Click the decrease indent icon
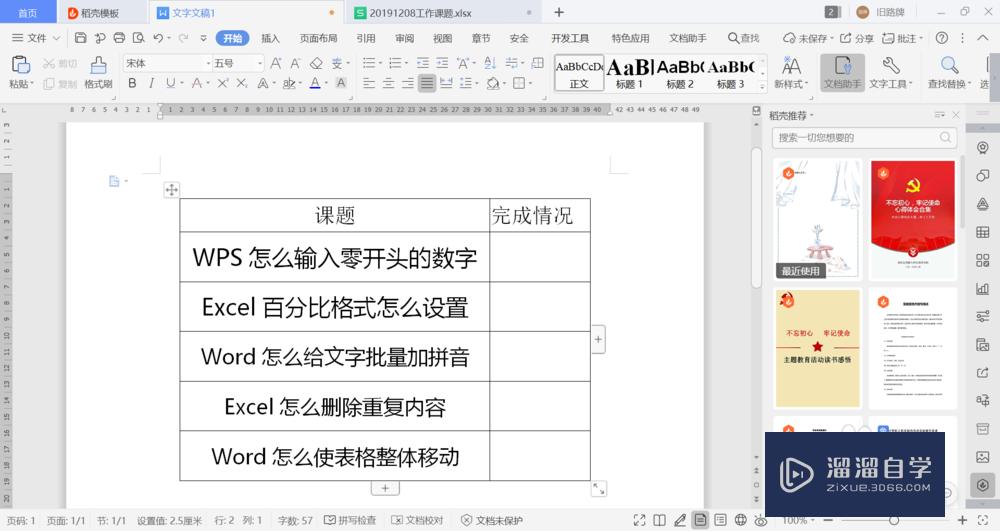1000x531 pixels. click(423, 63)
